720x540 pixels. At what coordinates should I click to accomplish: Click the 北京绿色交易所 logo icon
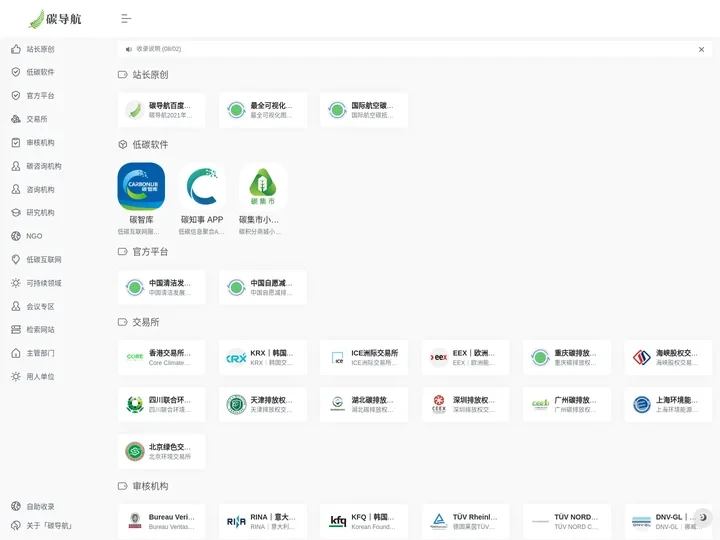135,451
